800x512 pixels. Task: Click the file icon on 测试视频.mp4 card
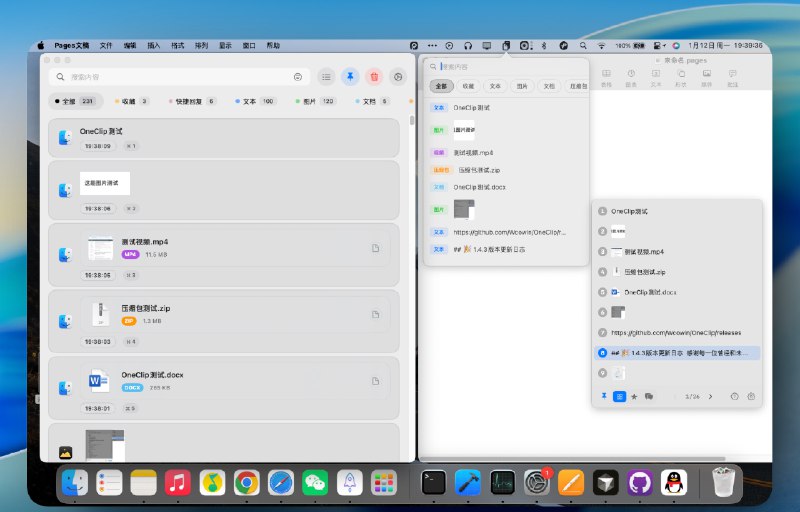coord(375,248)
